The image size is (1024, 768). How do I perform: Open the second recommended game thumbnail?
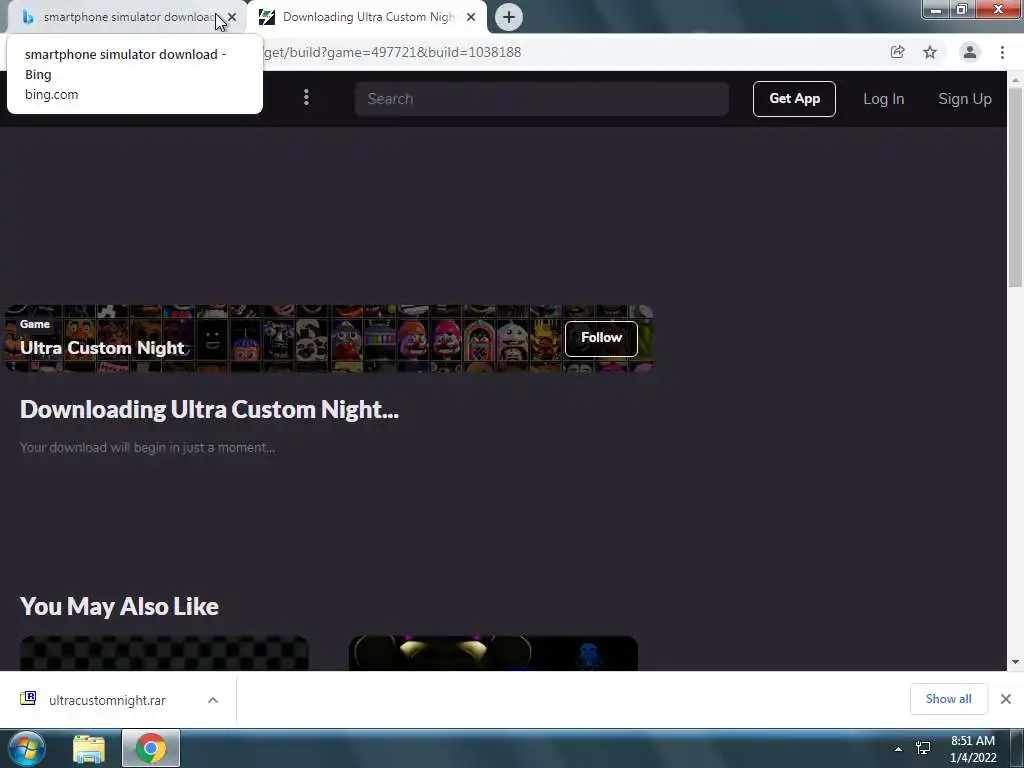pos(493,653)
